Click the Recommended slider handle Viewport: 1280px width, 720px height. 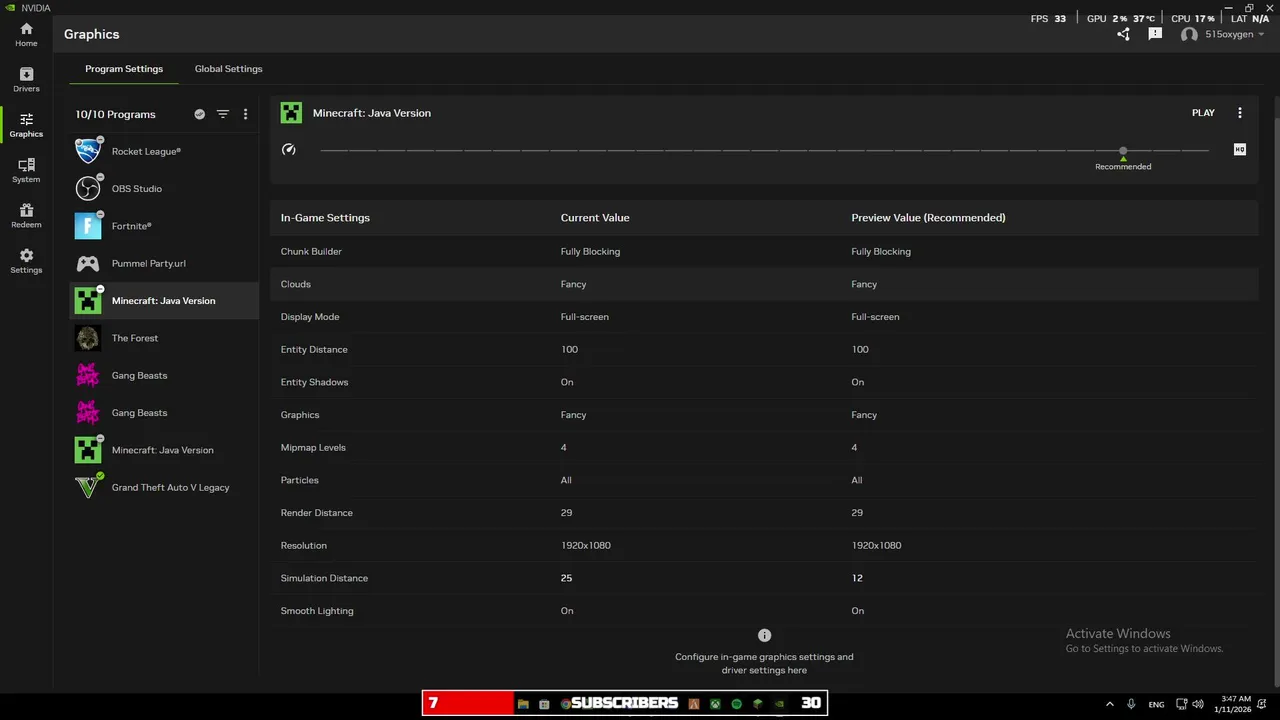coord(1123,150)
